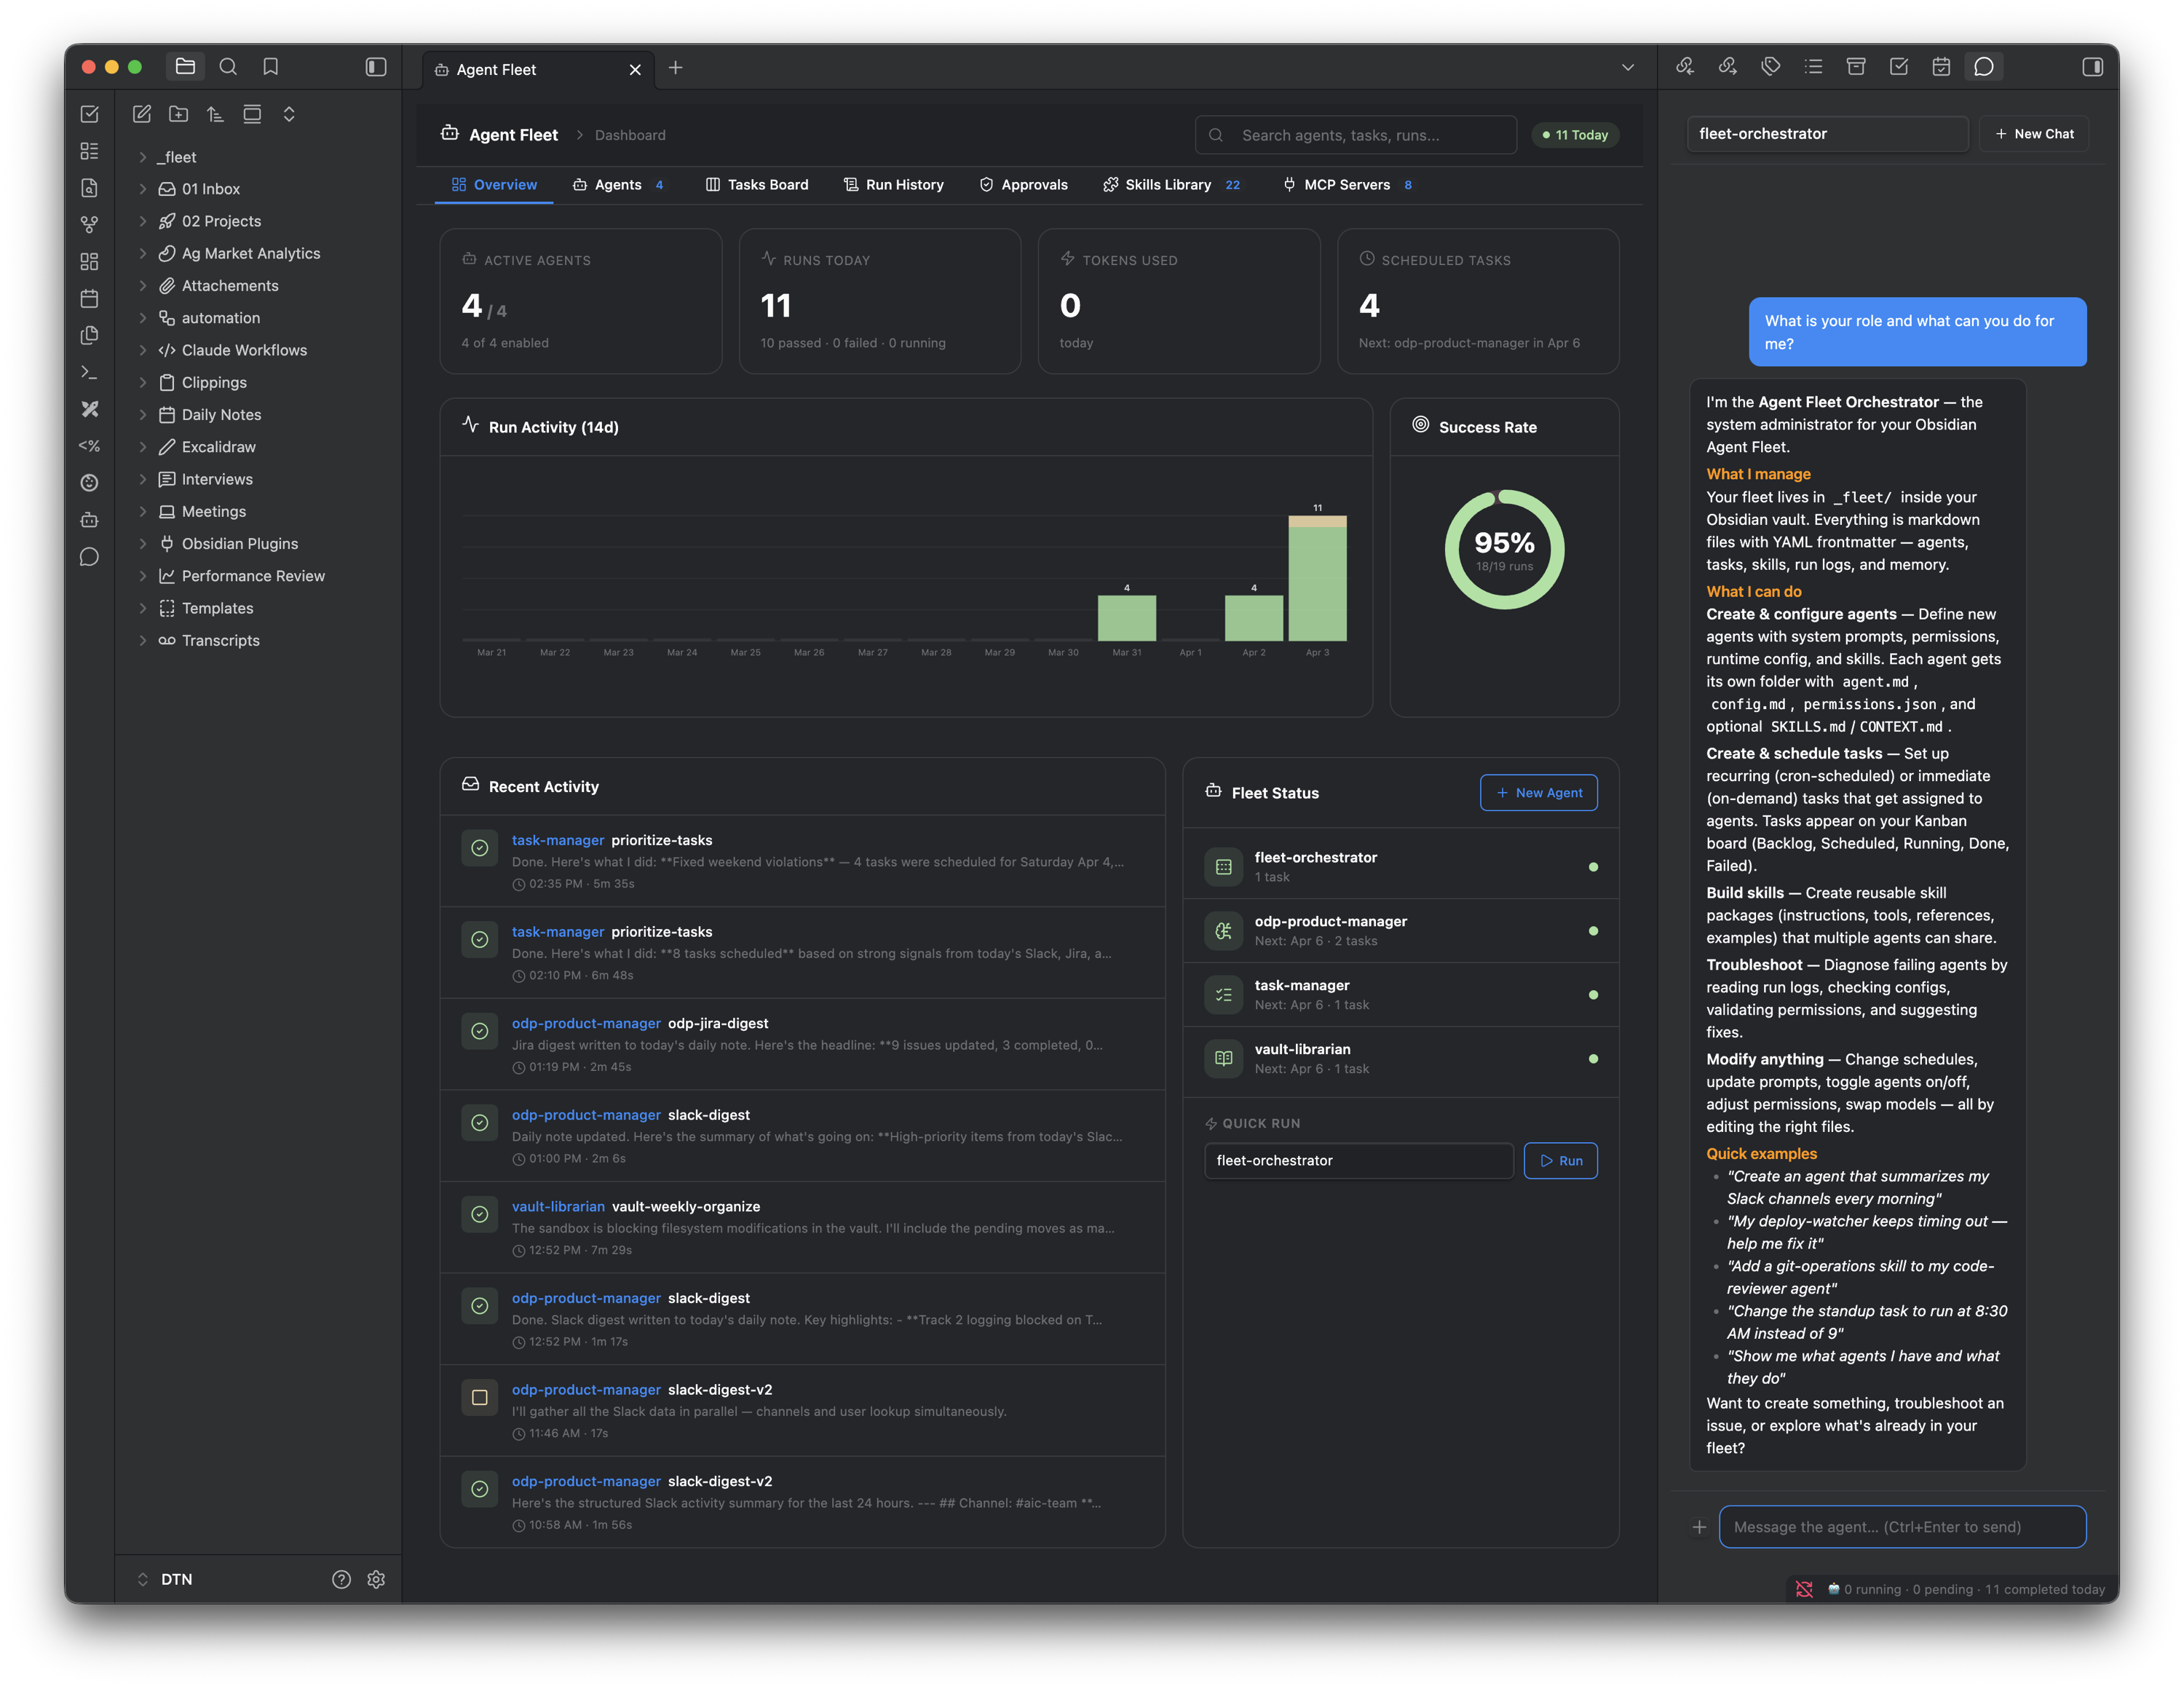Switch to the Skills Library tab
The width and height of the screenshot is (2184, 1689).
(1171, 185)
